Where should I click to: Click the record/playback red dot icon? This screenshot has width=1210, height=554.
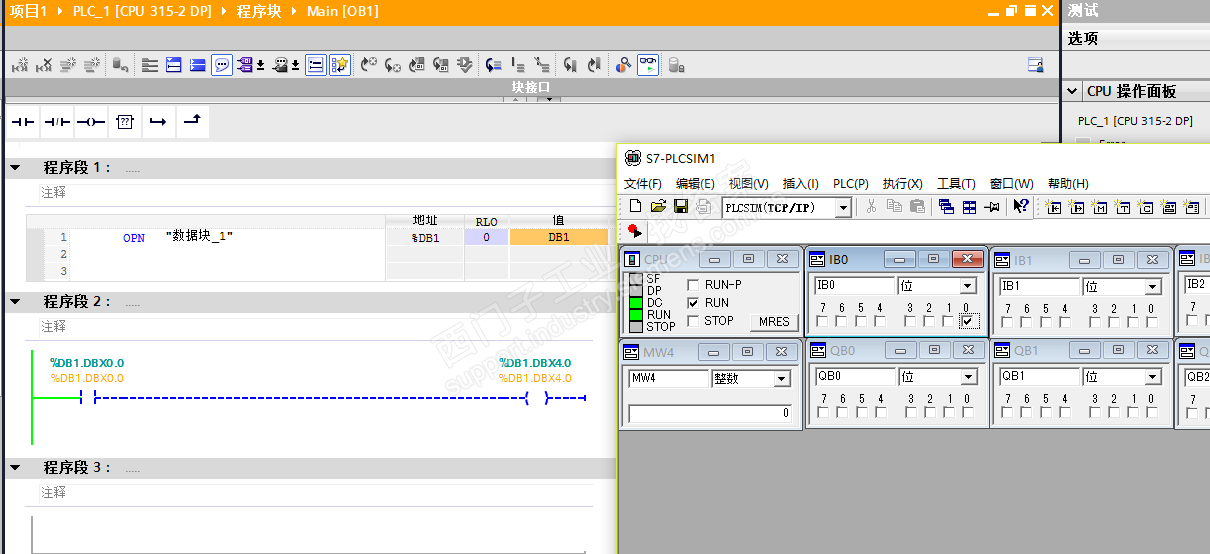[634, 231]
